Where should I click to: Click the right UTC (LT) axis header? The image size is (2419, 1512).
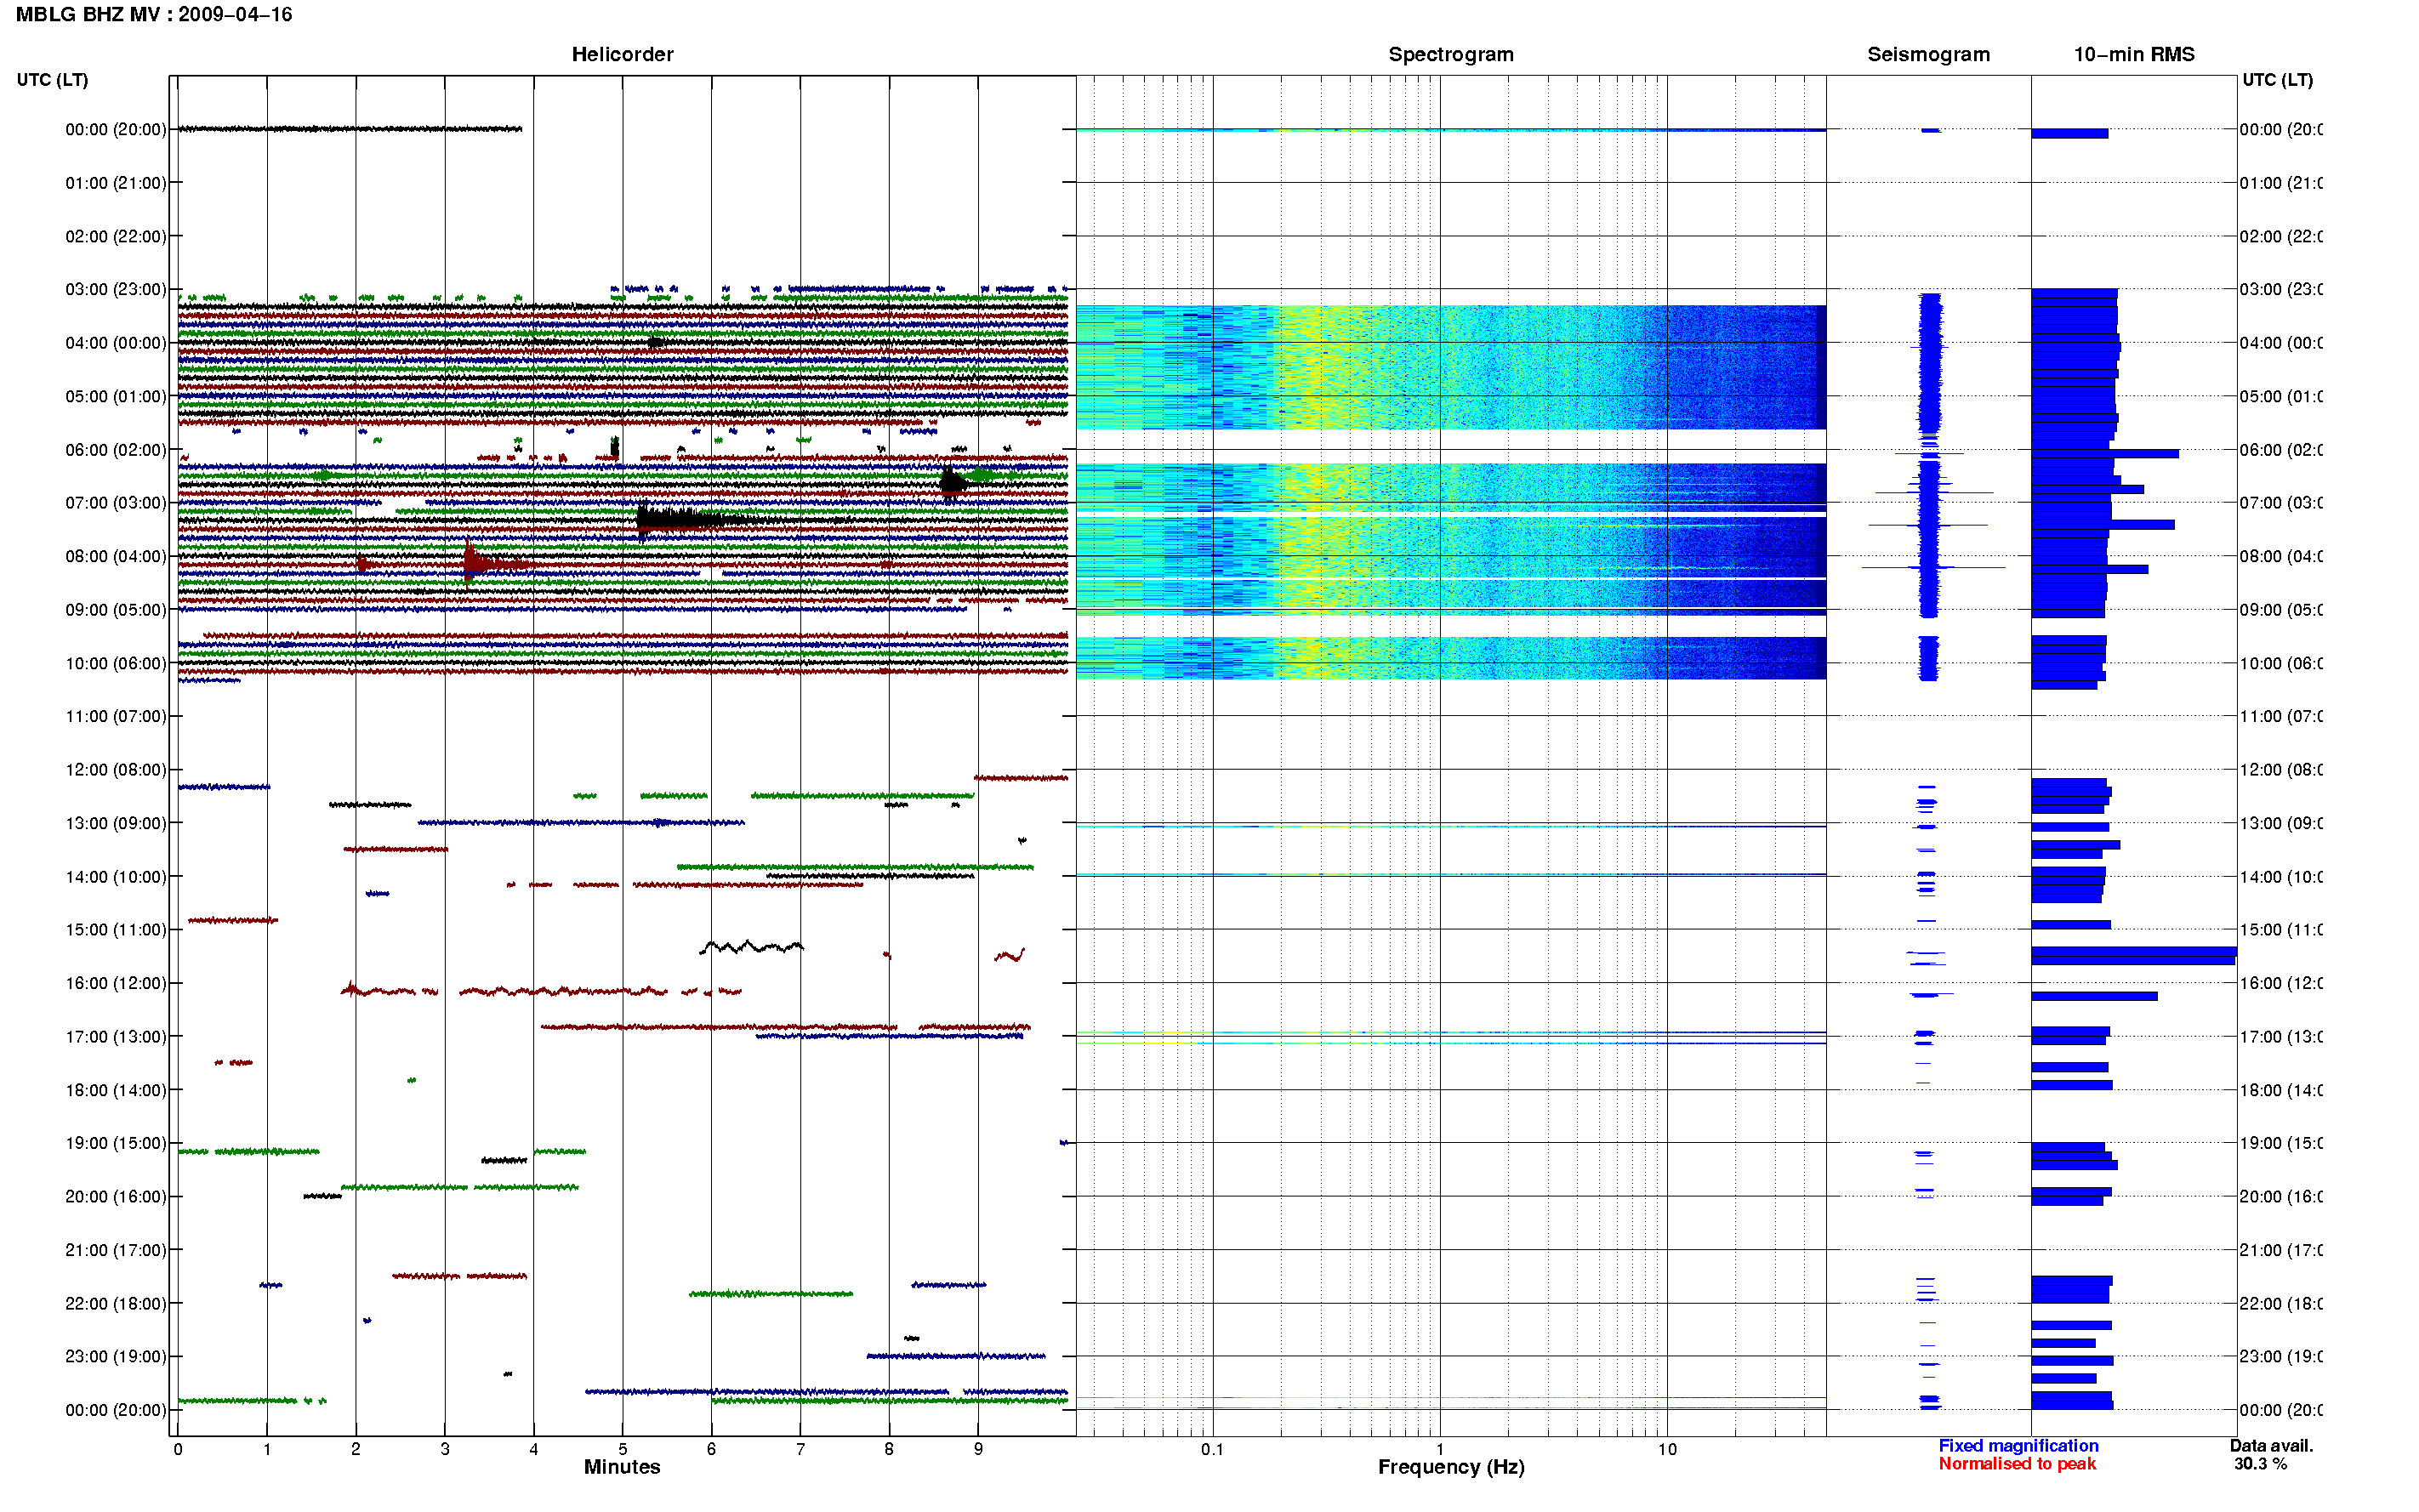pos(2277,80)
